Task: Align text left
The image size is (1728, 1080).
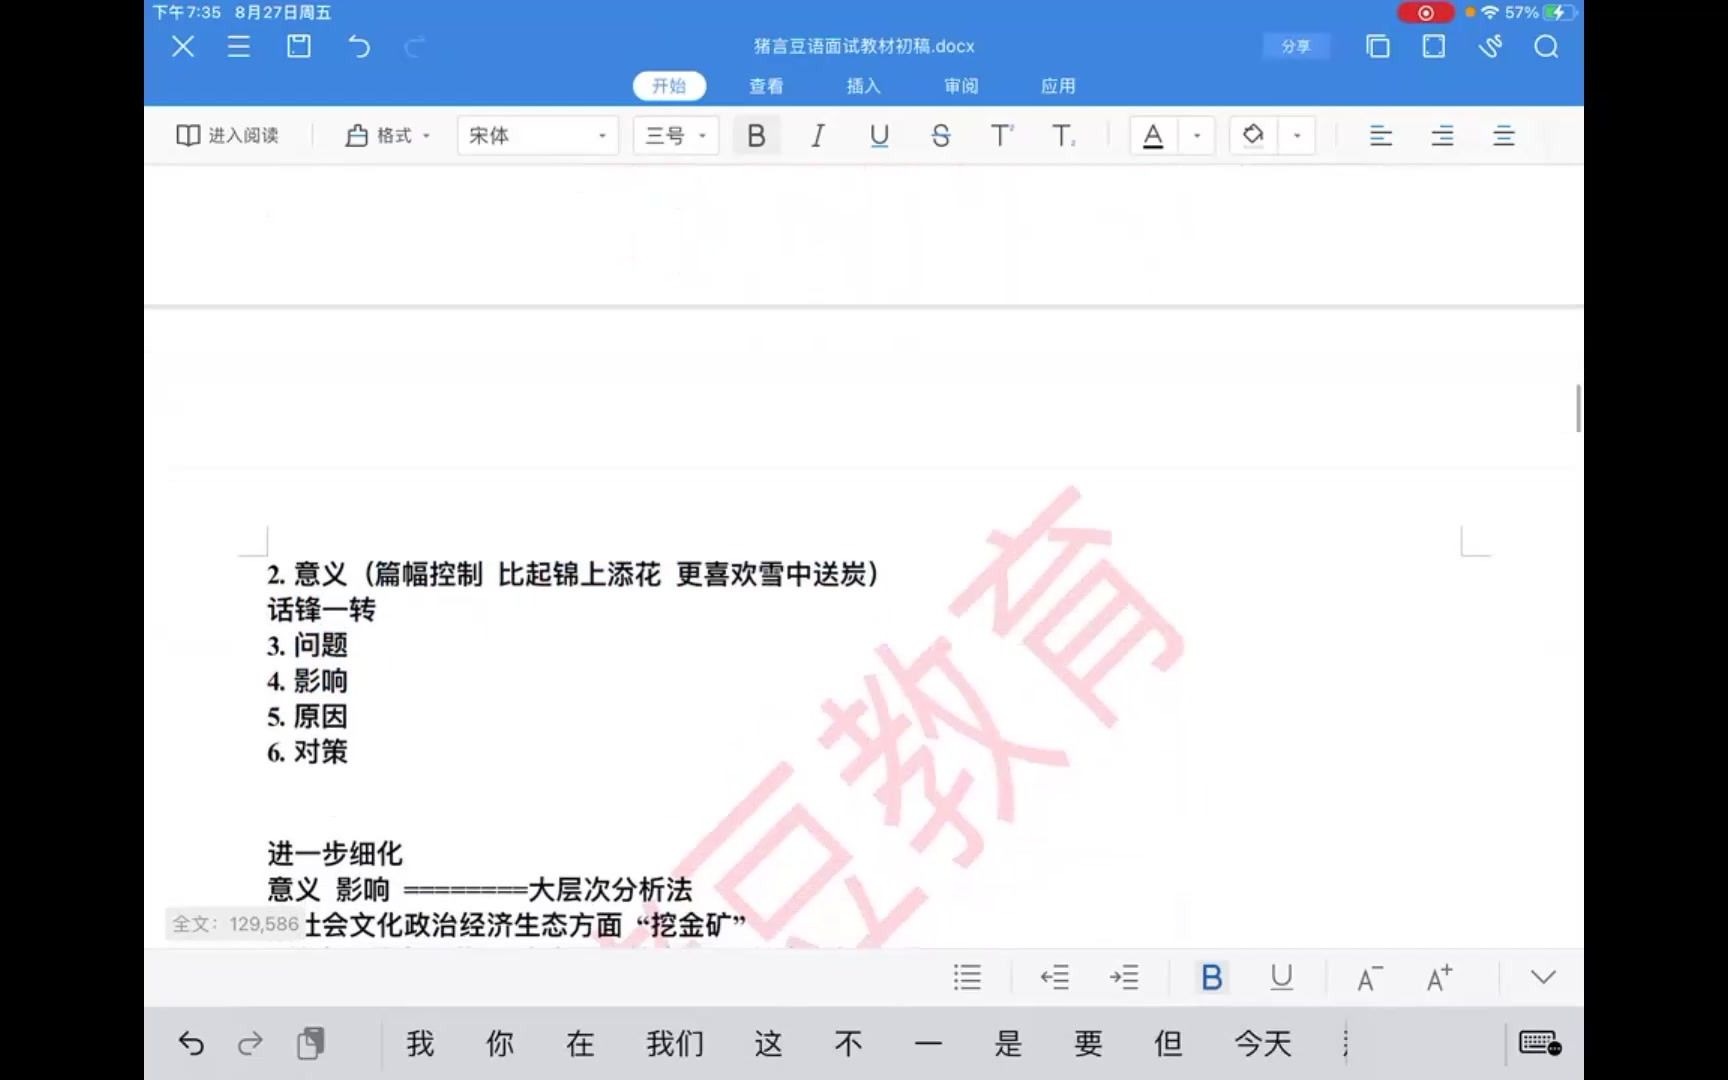Action: [1381, 135]
